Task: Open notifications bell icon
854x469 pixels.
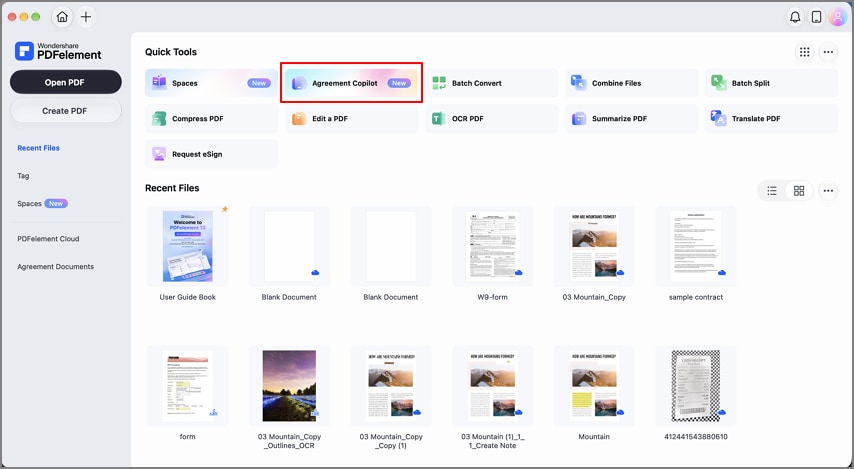Action: (795, 17)
